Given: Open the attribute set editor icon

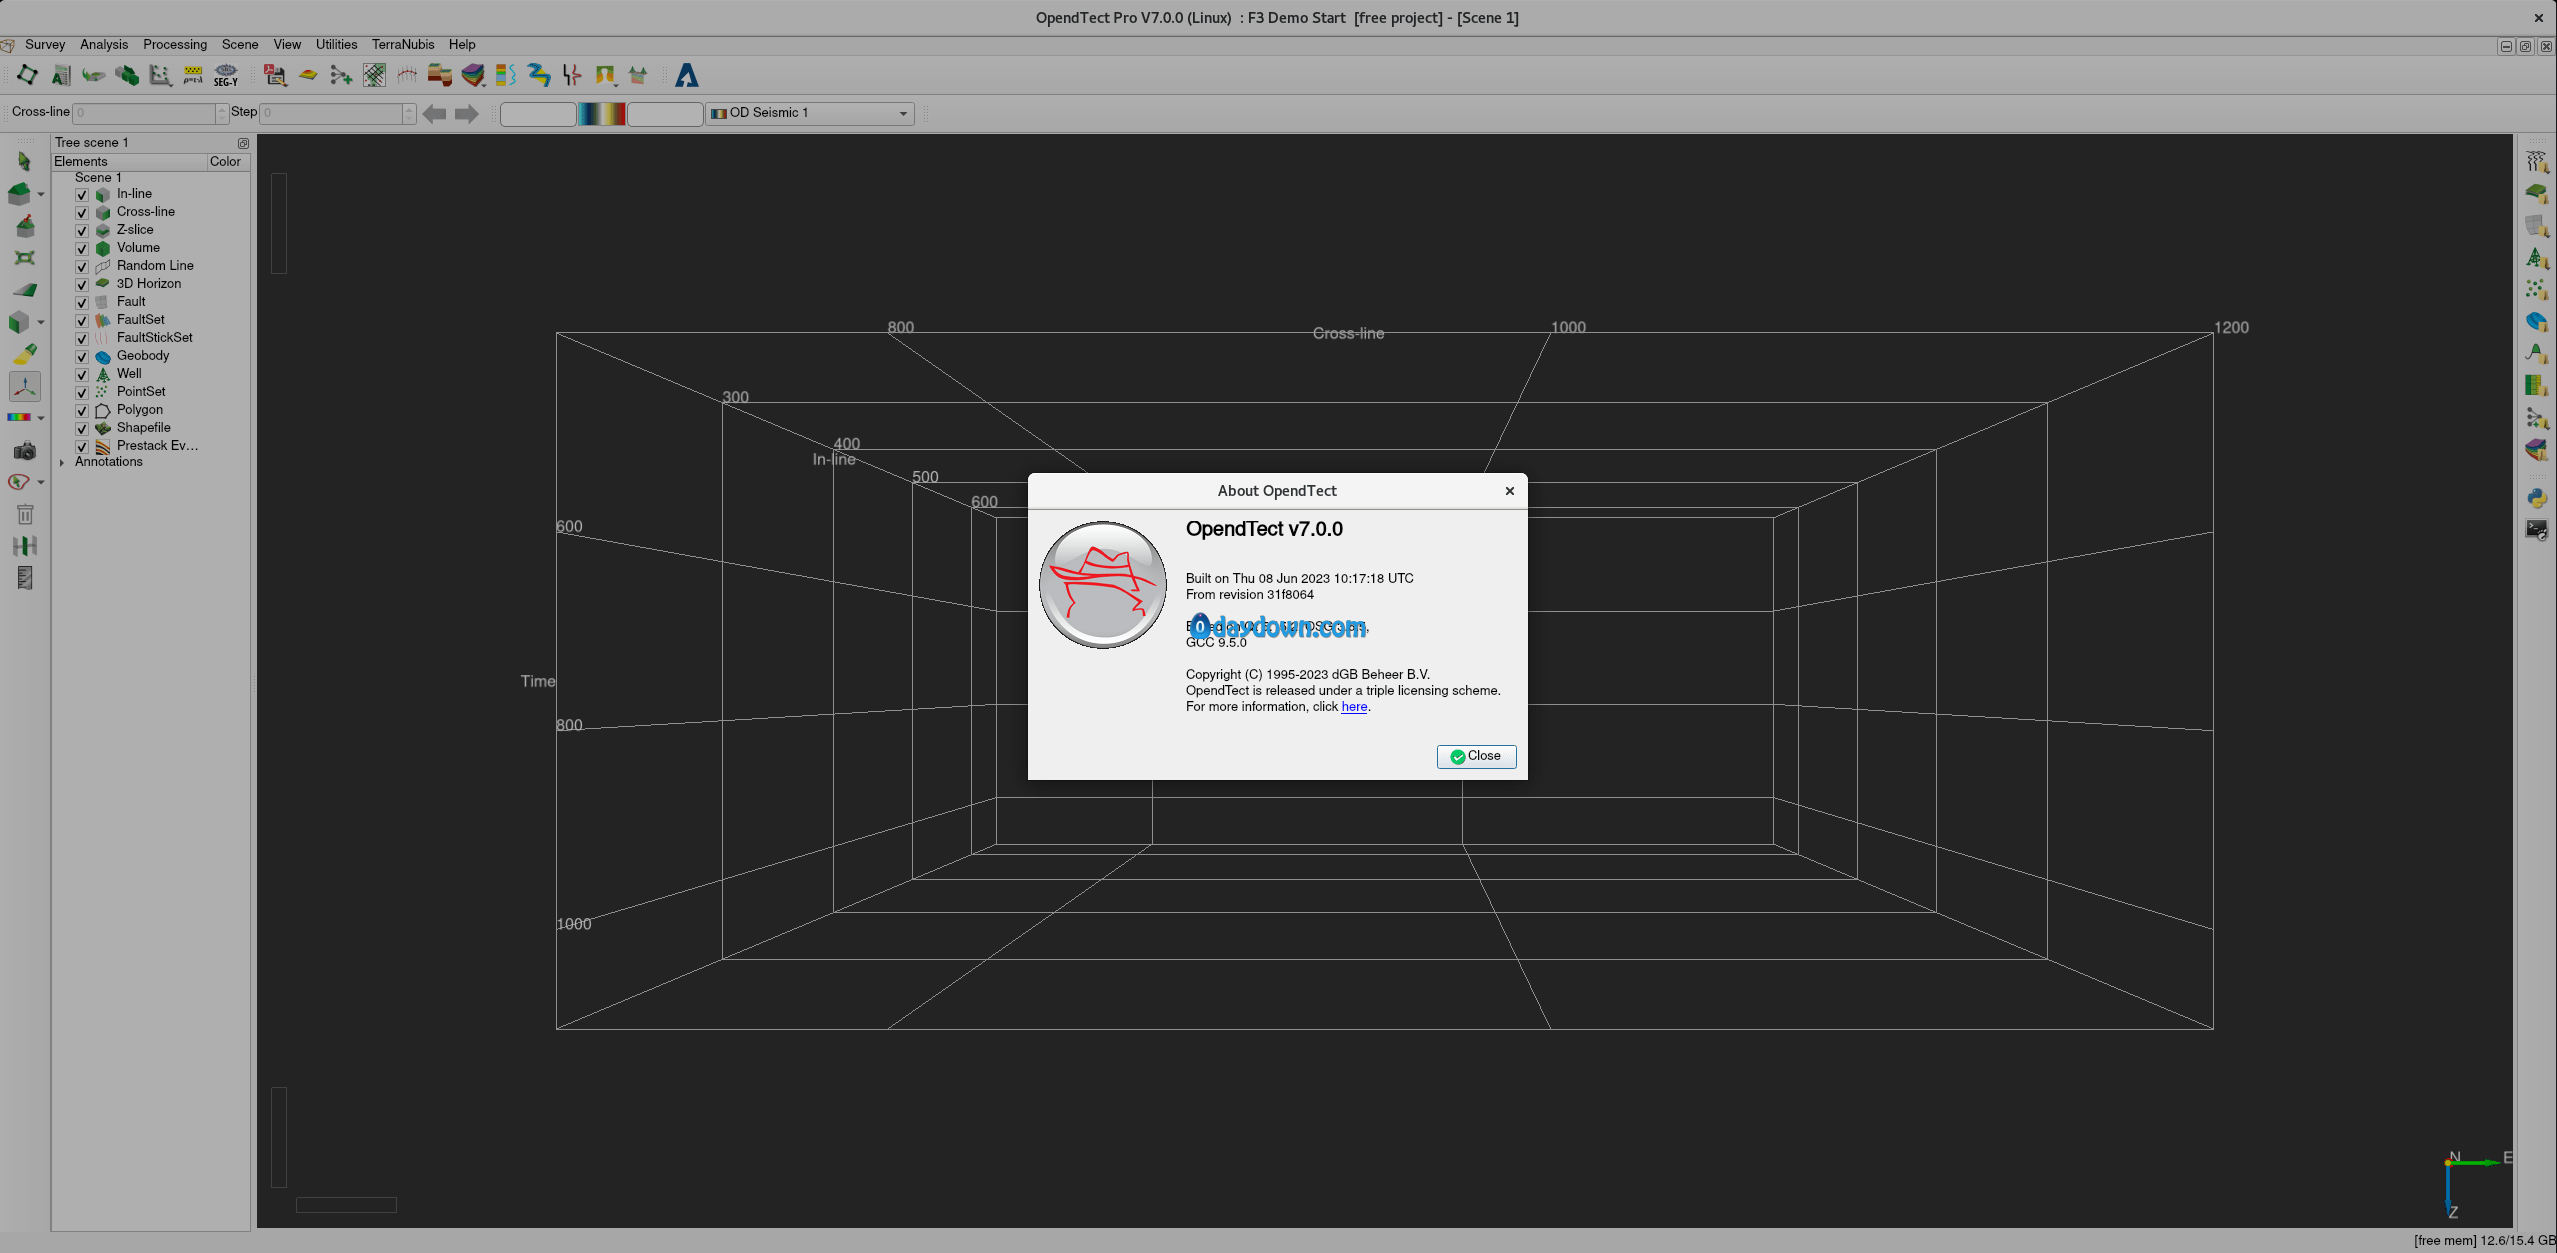Looking at the screenshot, I should click(61, 75).
